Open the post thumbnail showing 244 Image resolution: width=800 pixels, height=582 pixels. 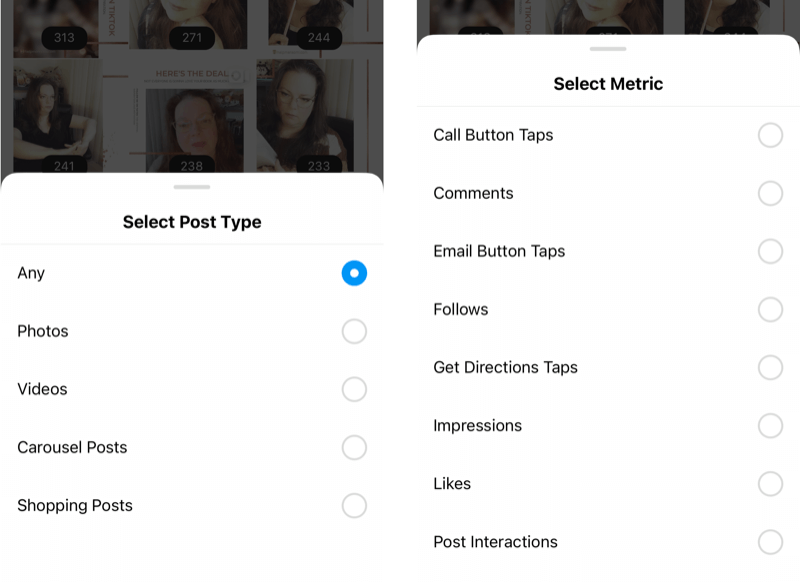311,24
